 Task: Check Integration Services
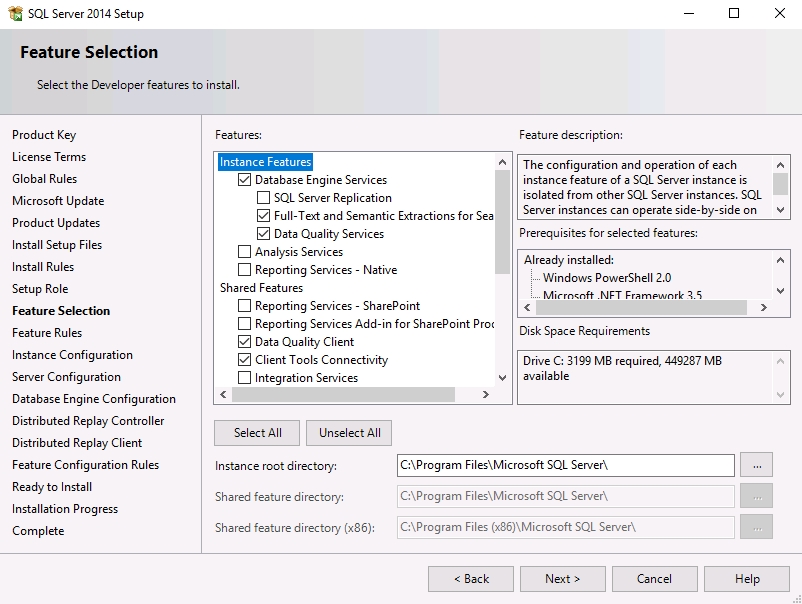[244, 377]
